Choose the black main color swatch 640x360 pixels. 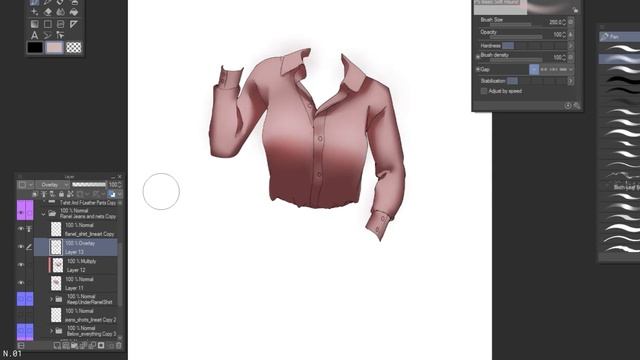click(x=35, y=47)
